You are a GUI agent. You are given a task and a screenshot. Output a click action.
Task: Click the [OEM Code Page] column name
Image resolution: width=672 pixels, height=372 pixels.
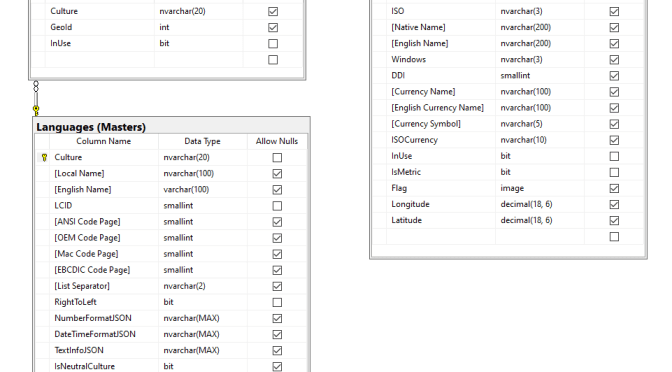click(x=104, y=238)
